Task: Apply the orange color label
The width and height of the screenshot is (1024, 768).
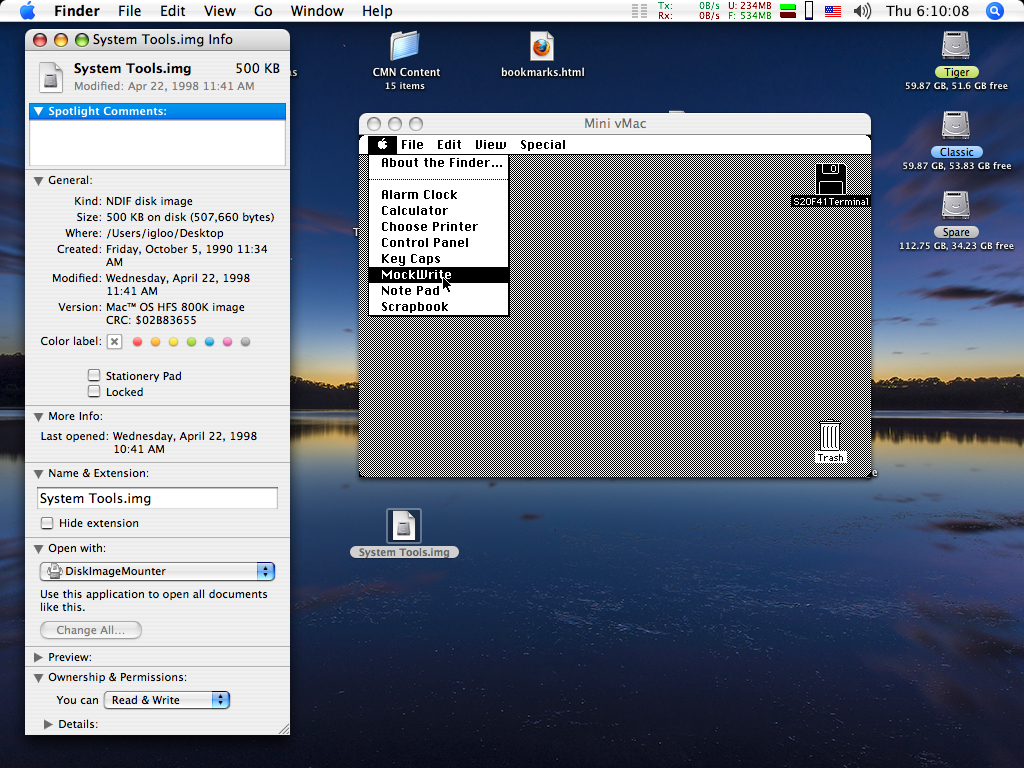Action: point(155,342)
